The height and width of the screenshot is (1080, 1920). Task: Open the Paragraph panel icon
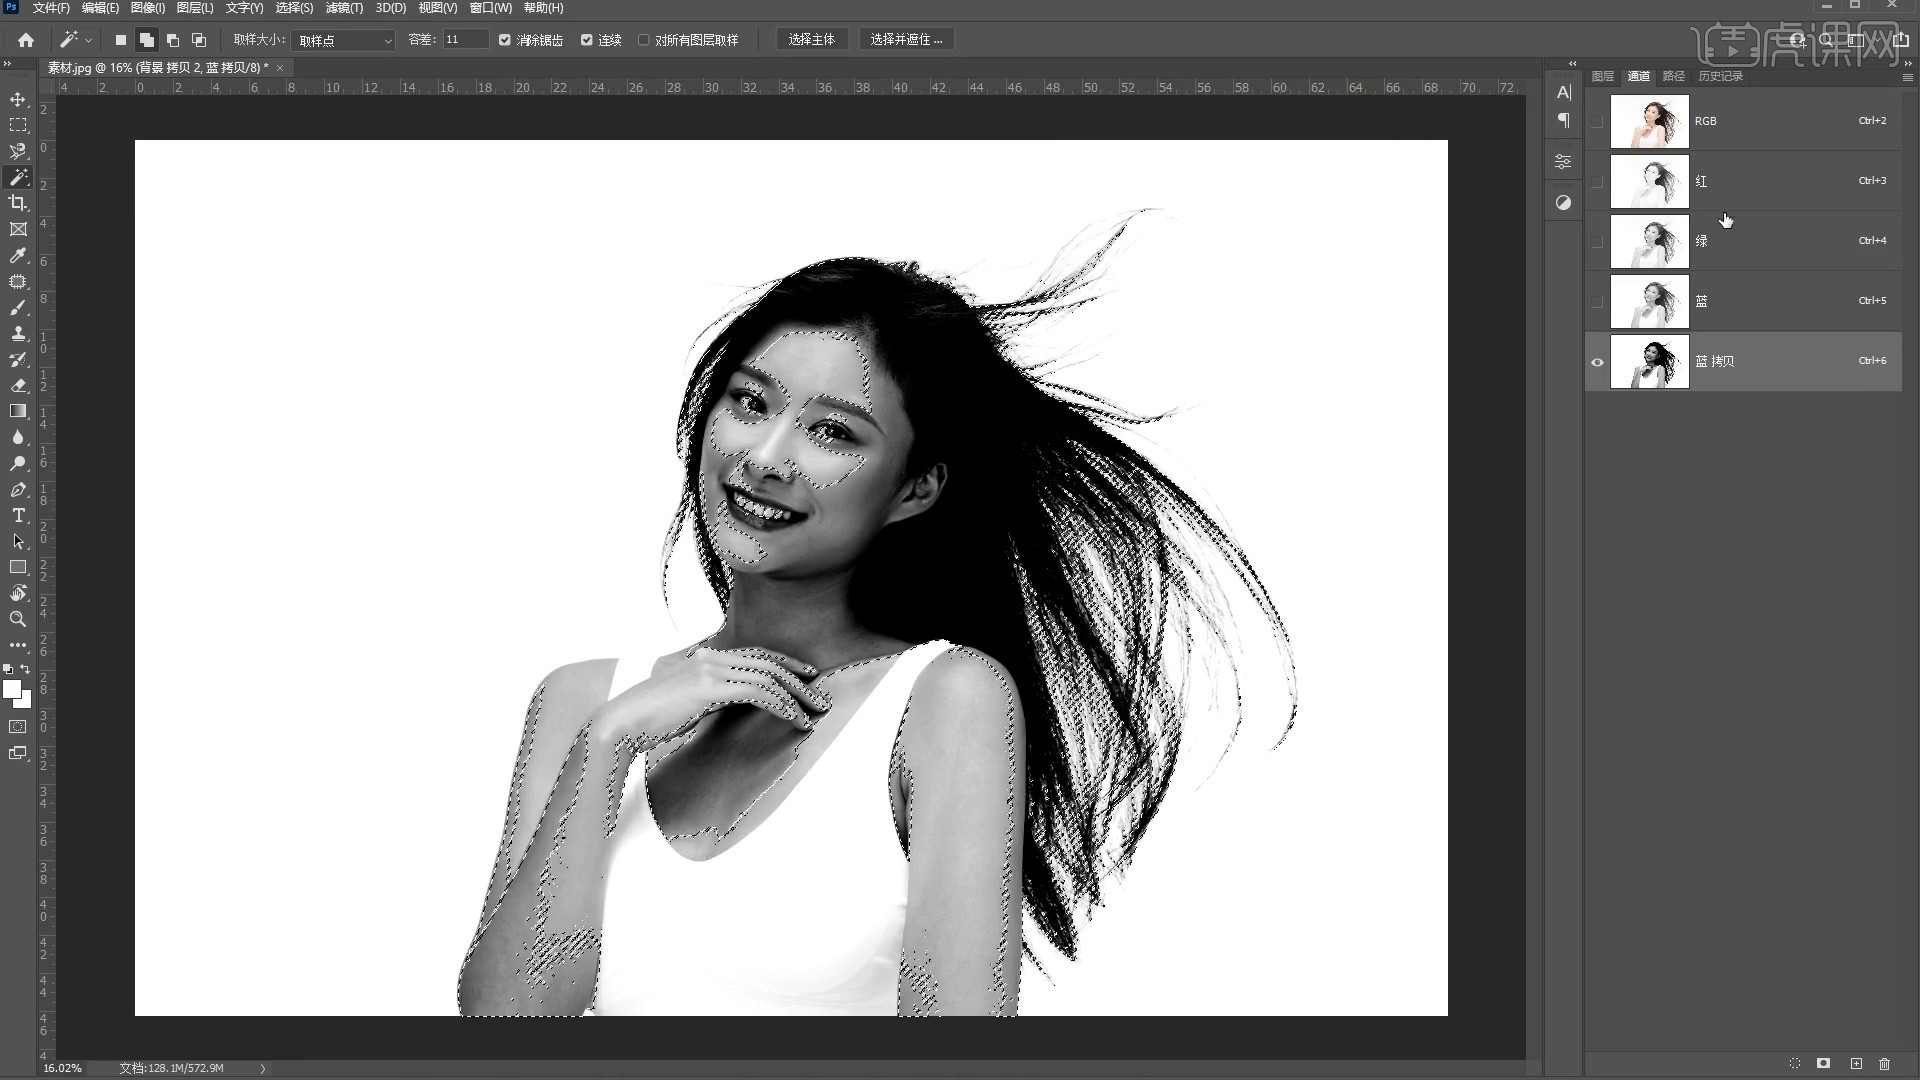[1564, 120]
